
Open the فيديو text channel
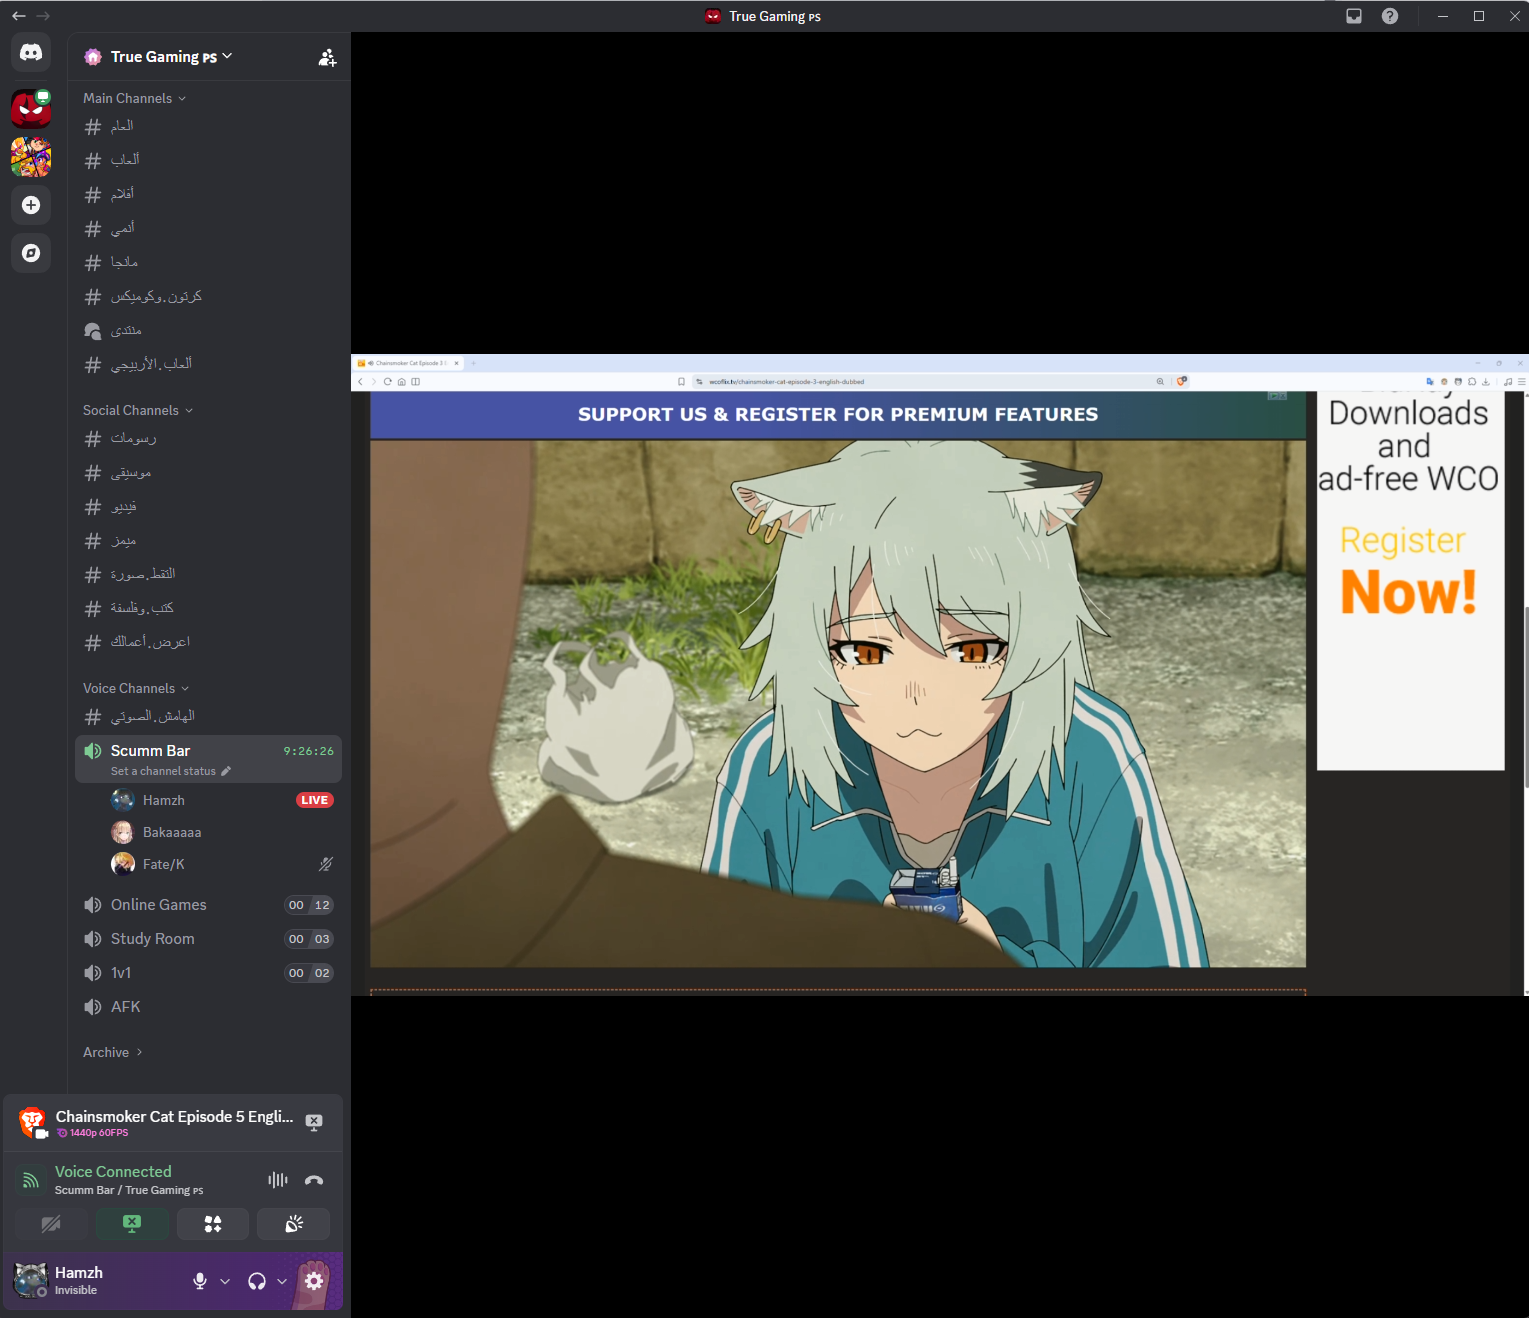click(208, 506)
